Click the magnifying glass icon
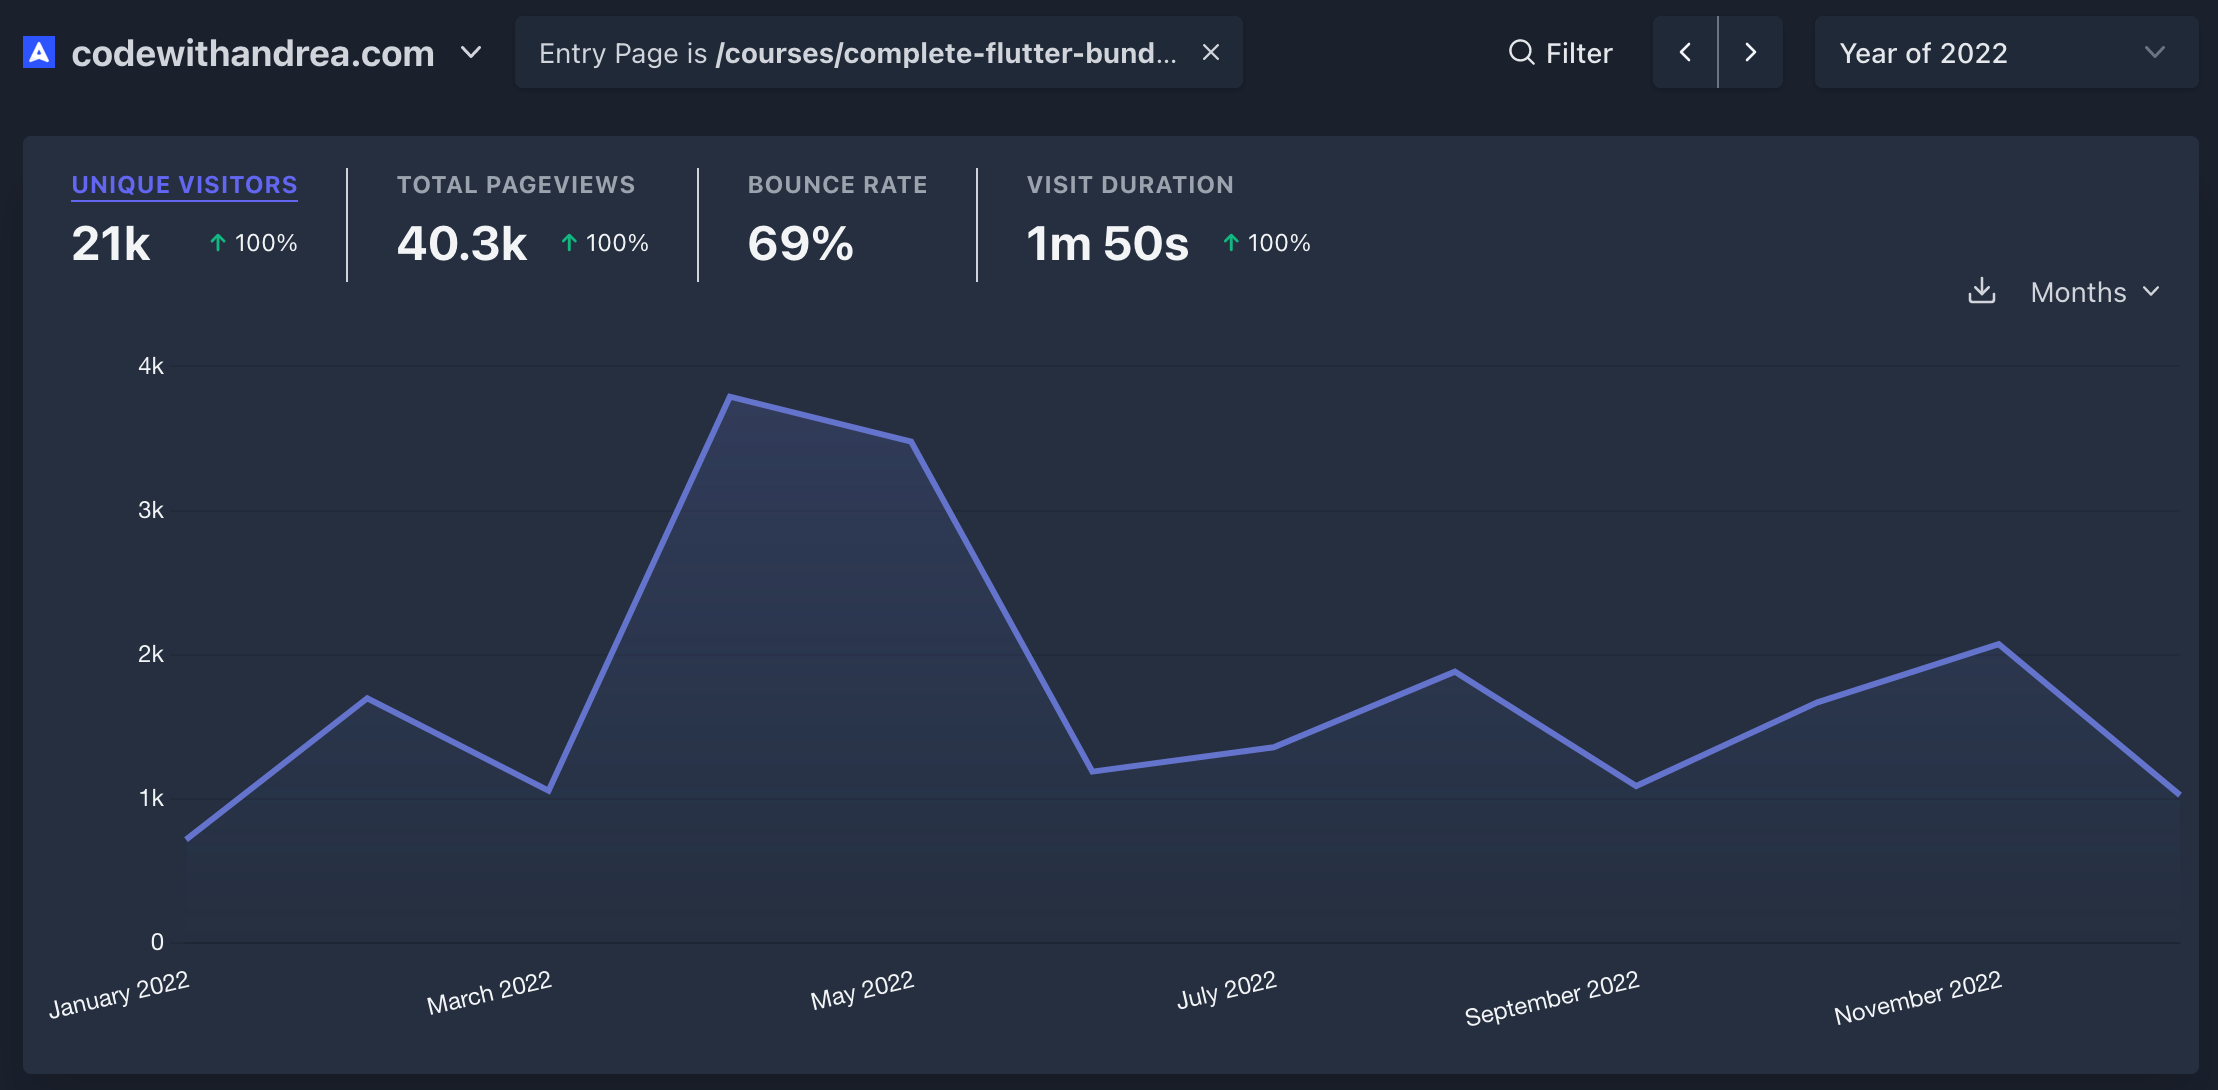This screenshot has width=2218, height=1090. [1520, 52]
